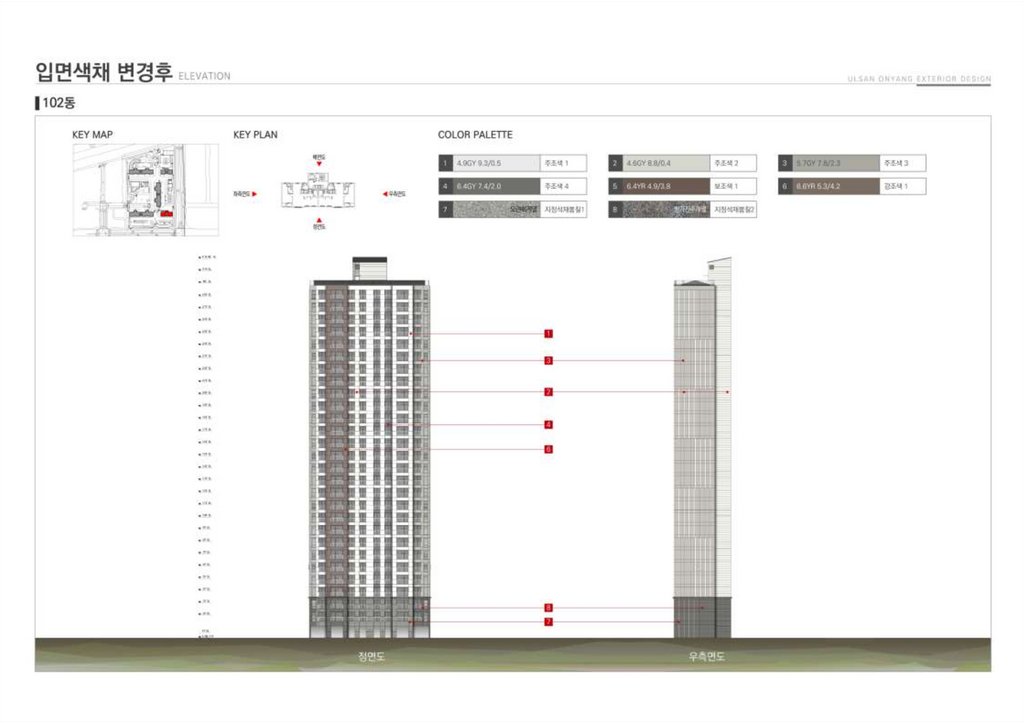Click red callout marker number 8
The height and width of the screenshot is (723, 1024).
click(x=549, y=608)
